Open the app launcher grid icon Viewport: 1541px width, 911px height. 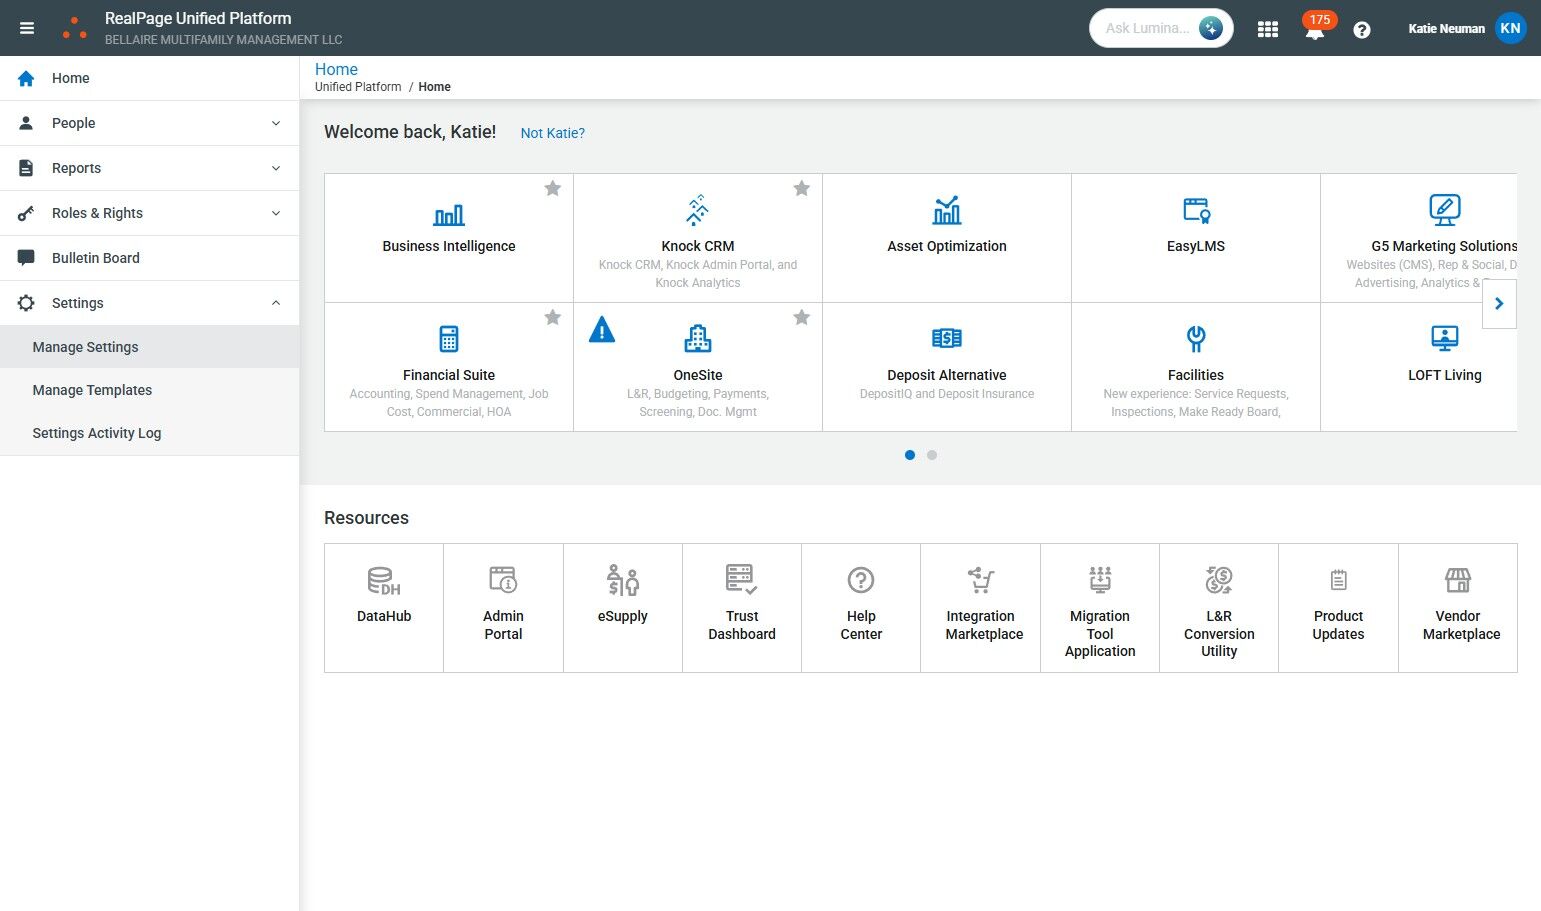1268,29
